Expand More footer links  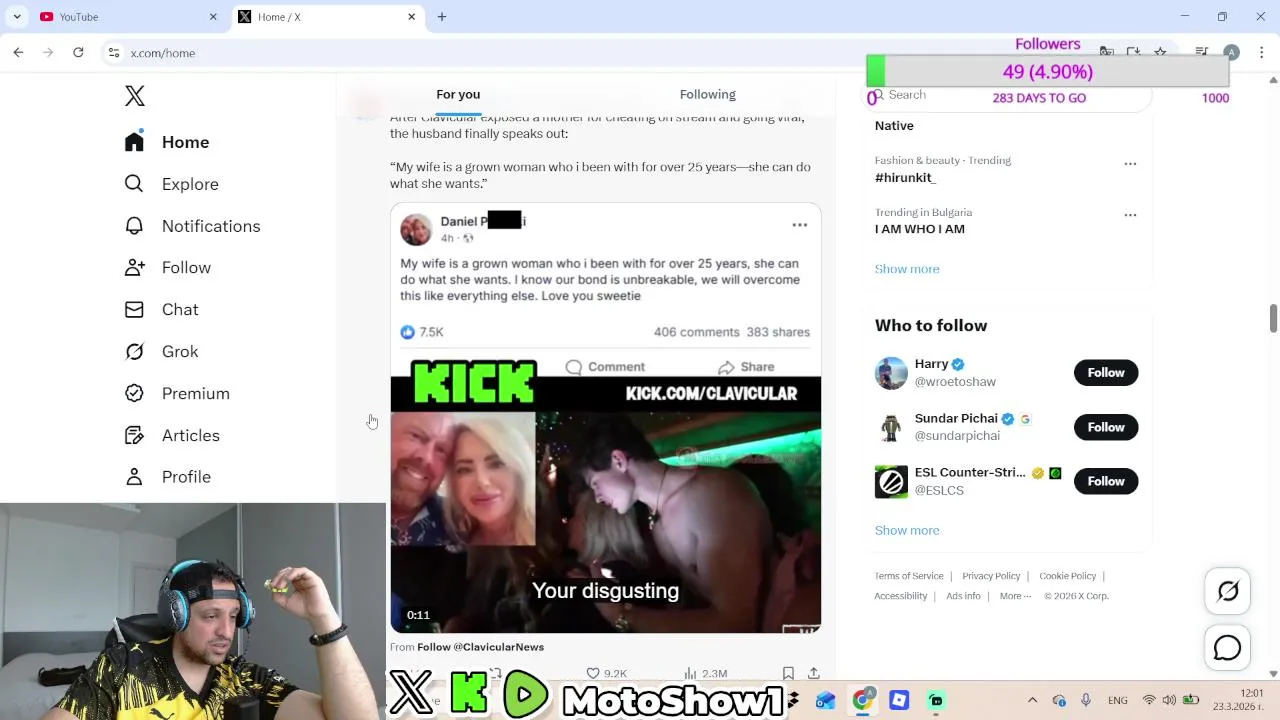(1015, 596)
